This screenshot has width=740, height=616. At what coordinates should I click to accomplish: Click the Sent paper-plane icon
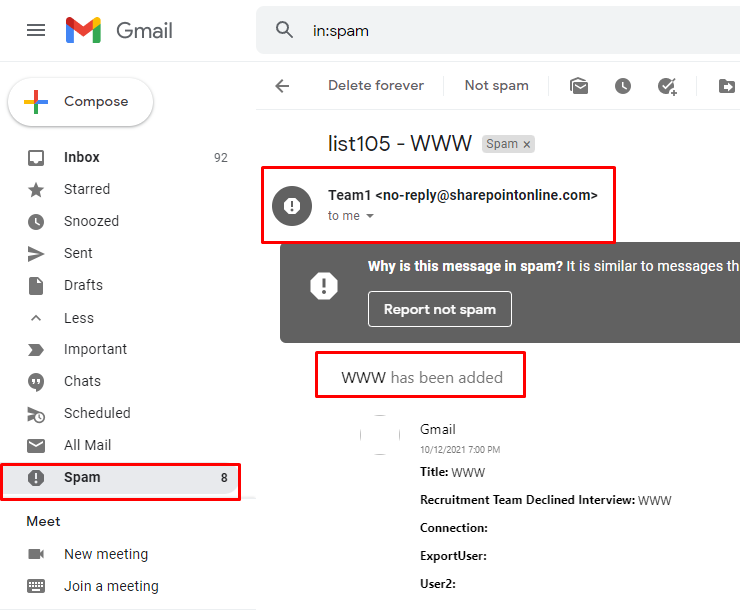pyautogui.click(x=36, y=254)
